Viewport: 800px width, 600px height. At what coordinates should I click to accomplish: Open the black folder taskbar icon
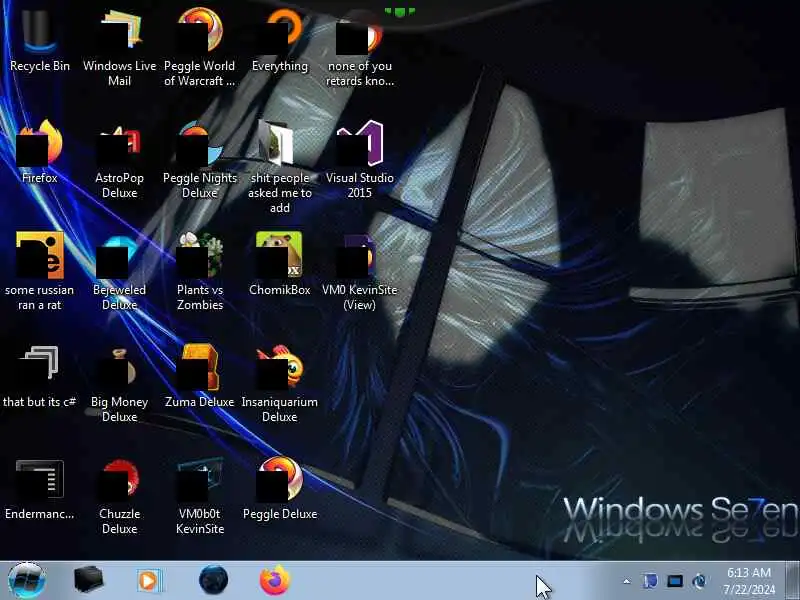(88, 580)
